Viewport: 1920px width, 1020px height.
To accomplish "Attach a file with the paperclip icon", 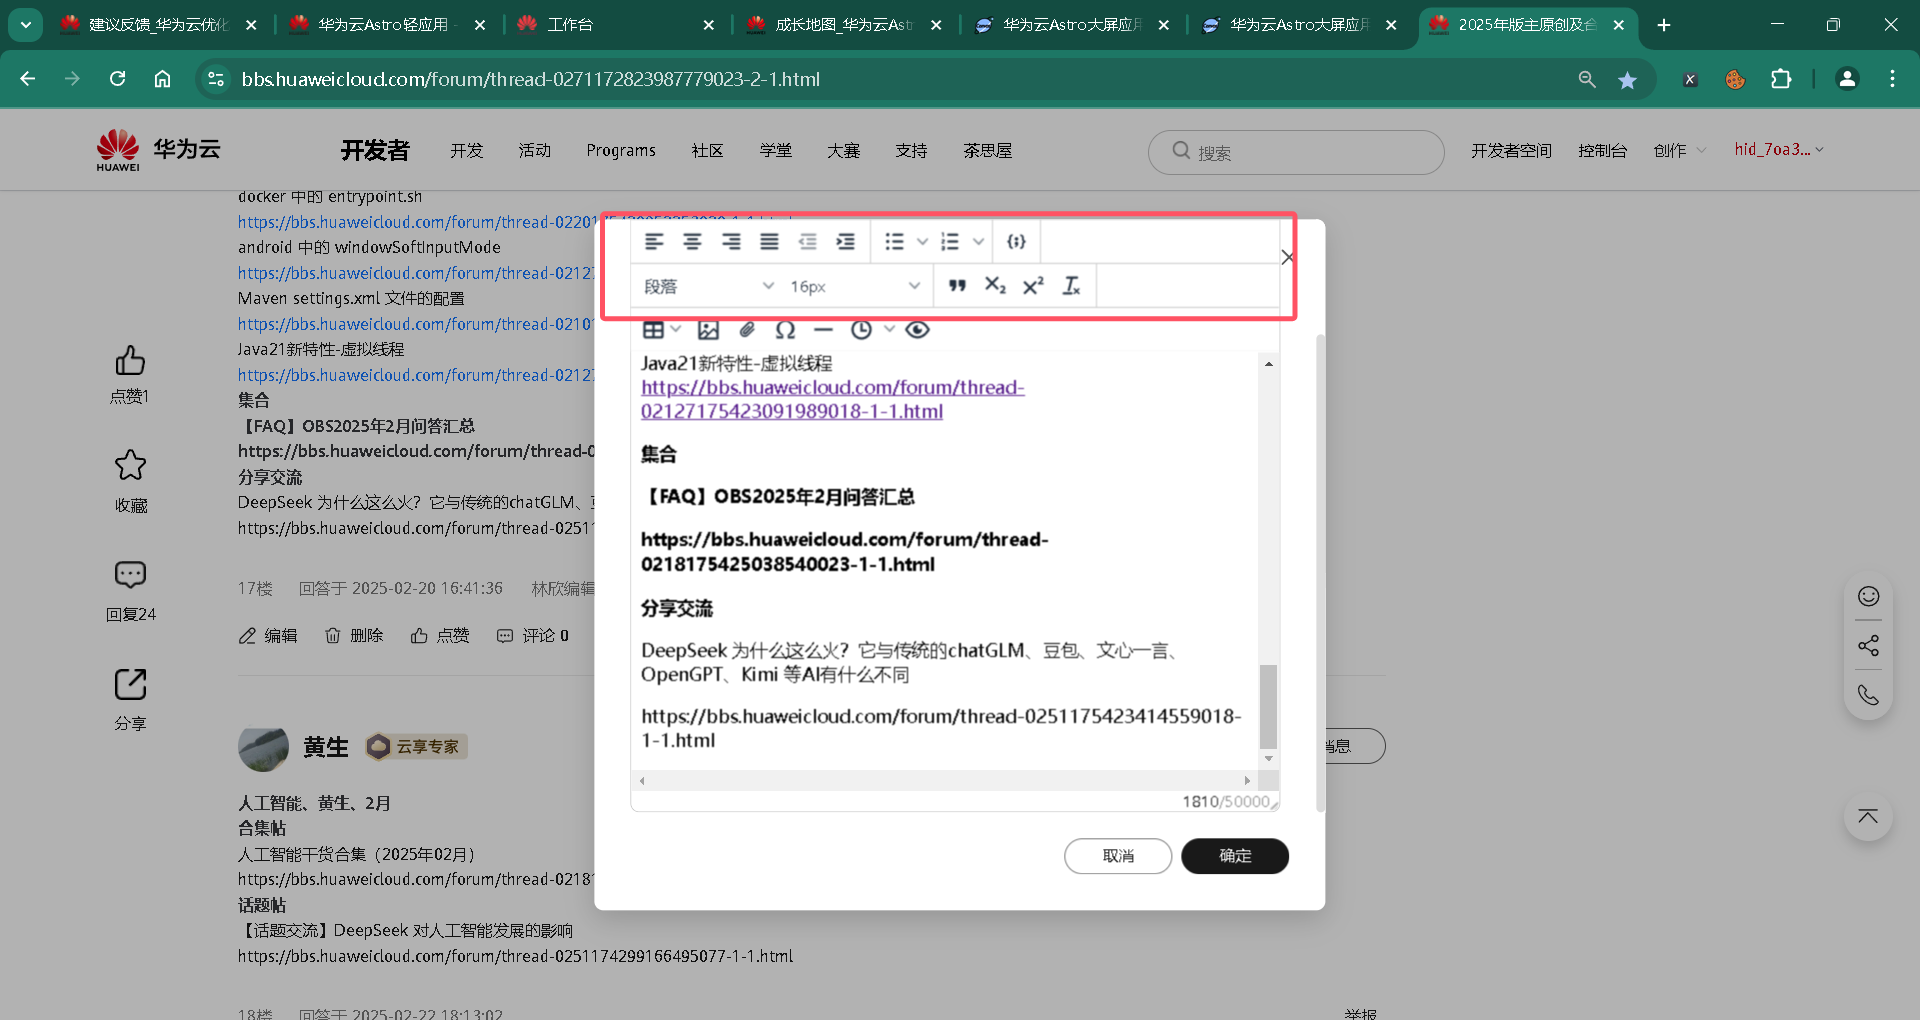I will (747, 330).
